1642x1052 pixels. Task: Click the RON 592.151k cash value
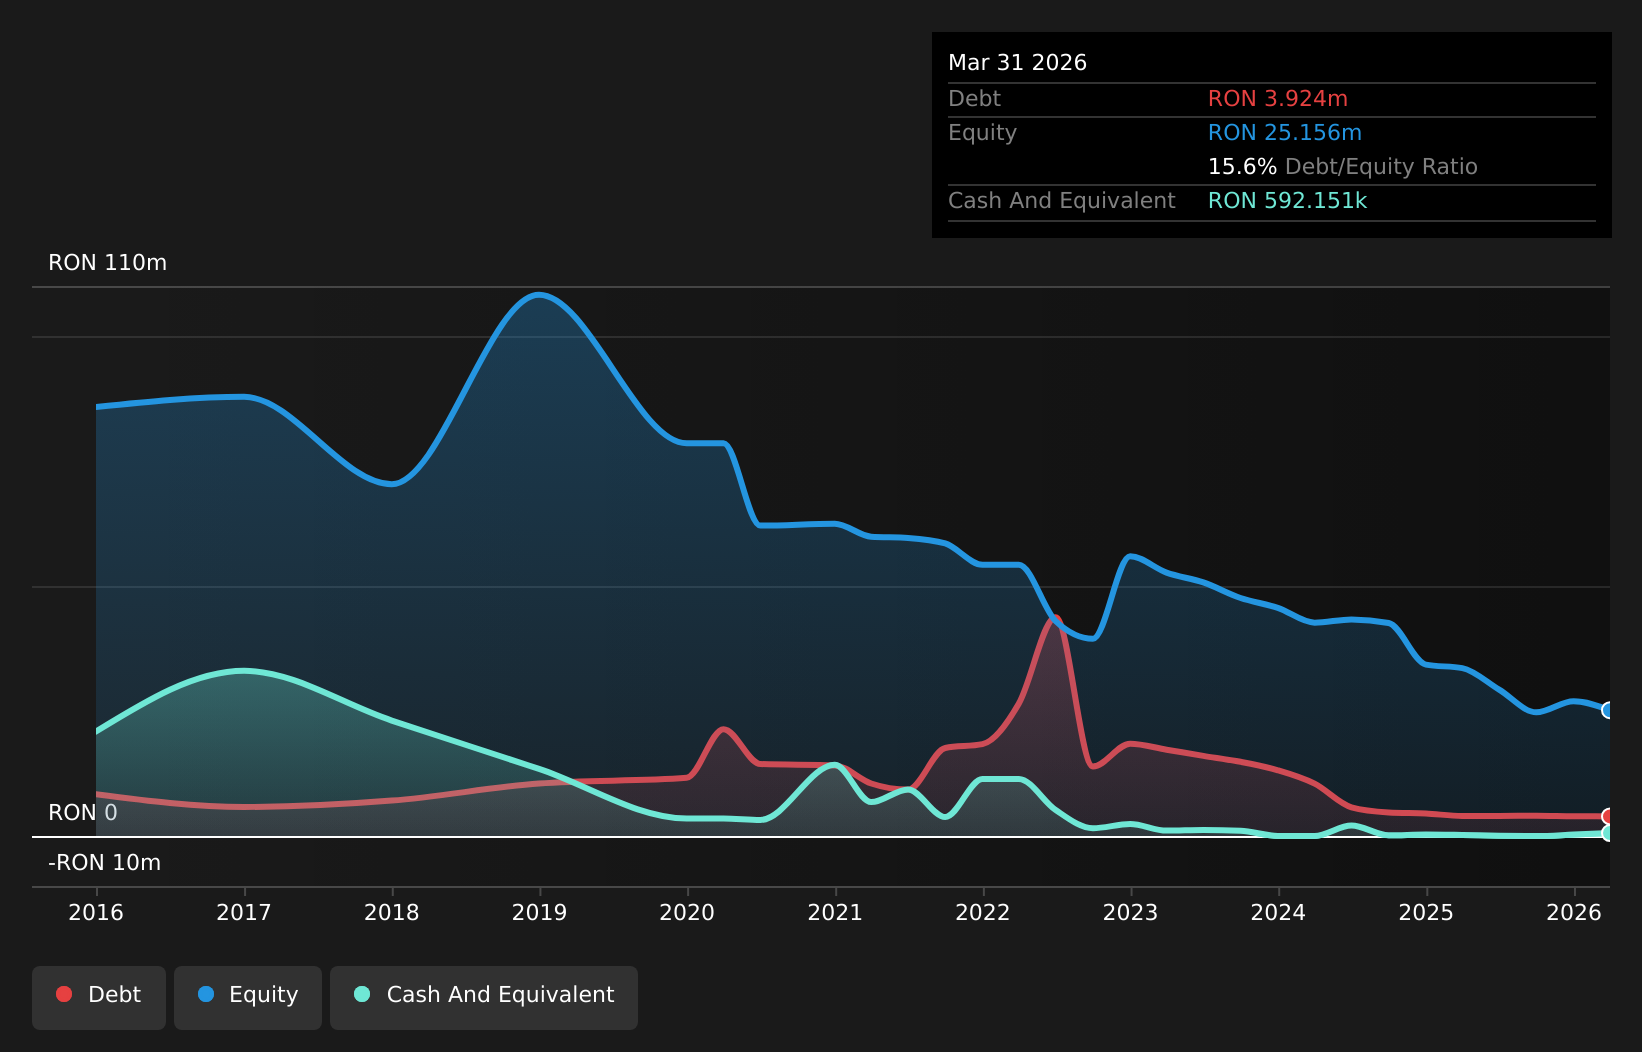point(1288,201)
